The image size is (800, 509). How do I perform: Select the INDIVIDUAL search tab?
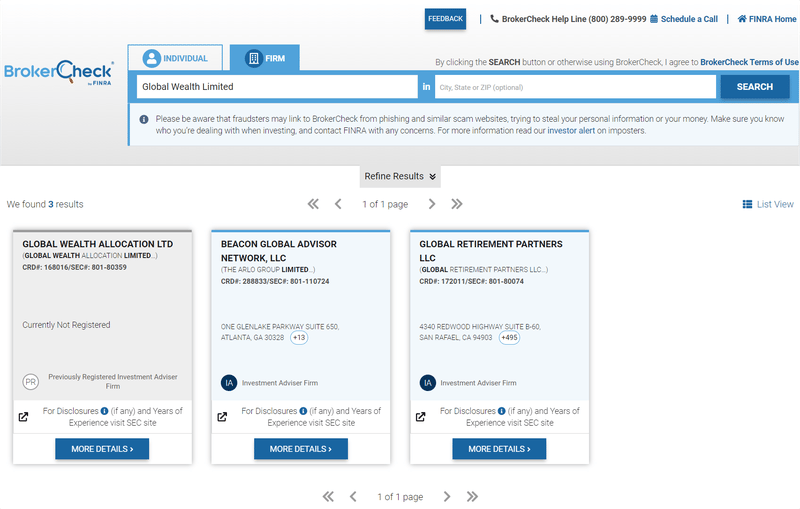pos(175,58)
